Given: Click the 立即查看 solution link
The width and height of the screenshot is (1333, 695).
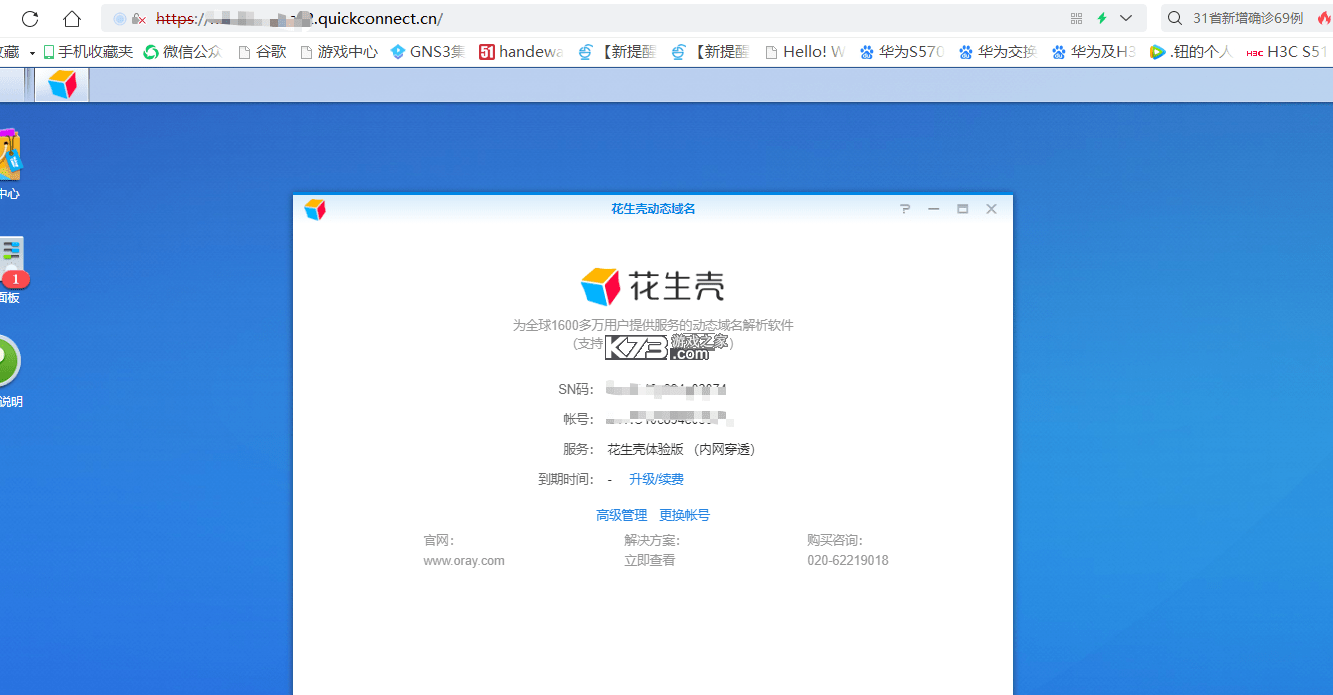Looking at the screenshot, I should click(x=650, y=561).
